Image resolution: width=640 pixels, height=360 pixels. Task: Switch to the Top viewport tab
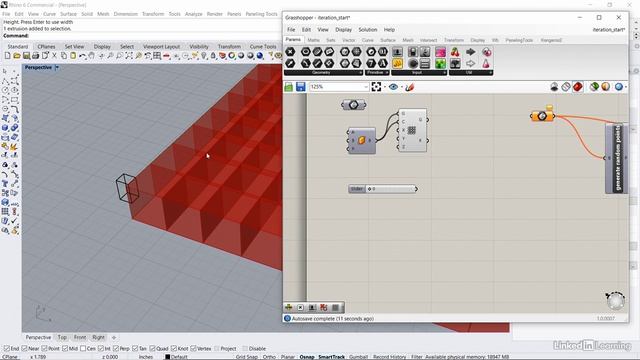click(62, 338)
